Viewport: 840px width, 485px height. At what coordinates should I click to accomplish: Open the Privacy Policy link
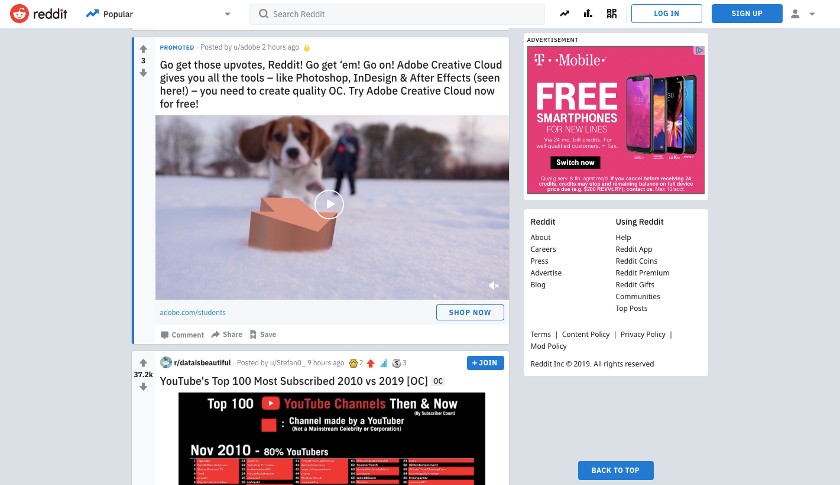(x=643, y=334)
